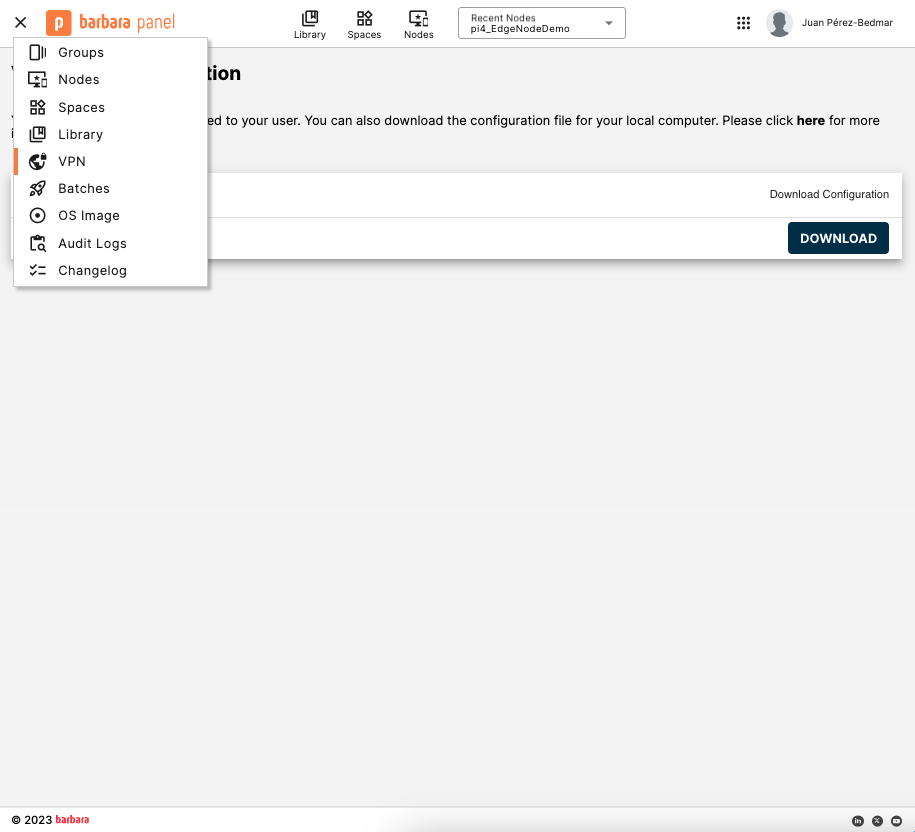The width and height of the screenshot is (915, 832).
Task: Click the LinkedIn icon in the footer
Action: click(857, 820)
